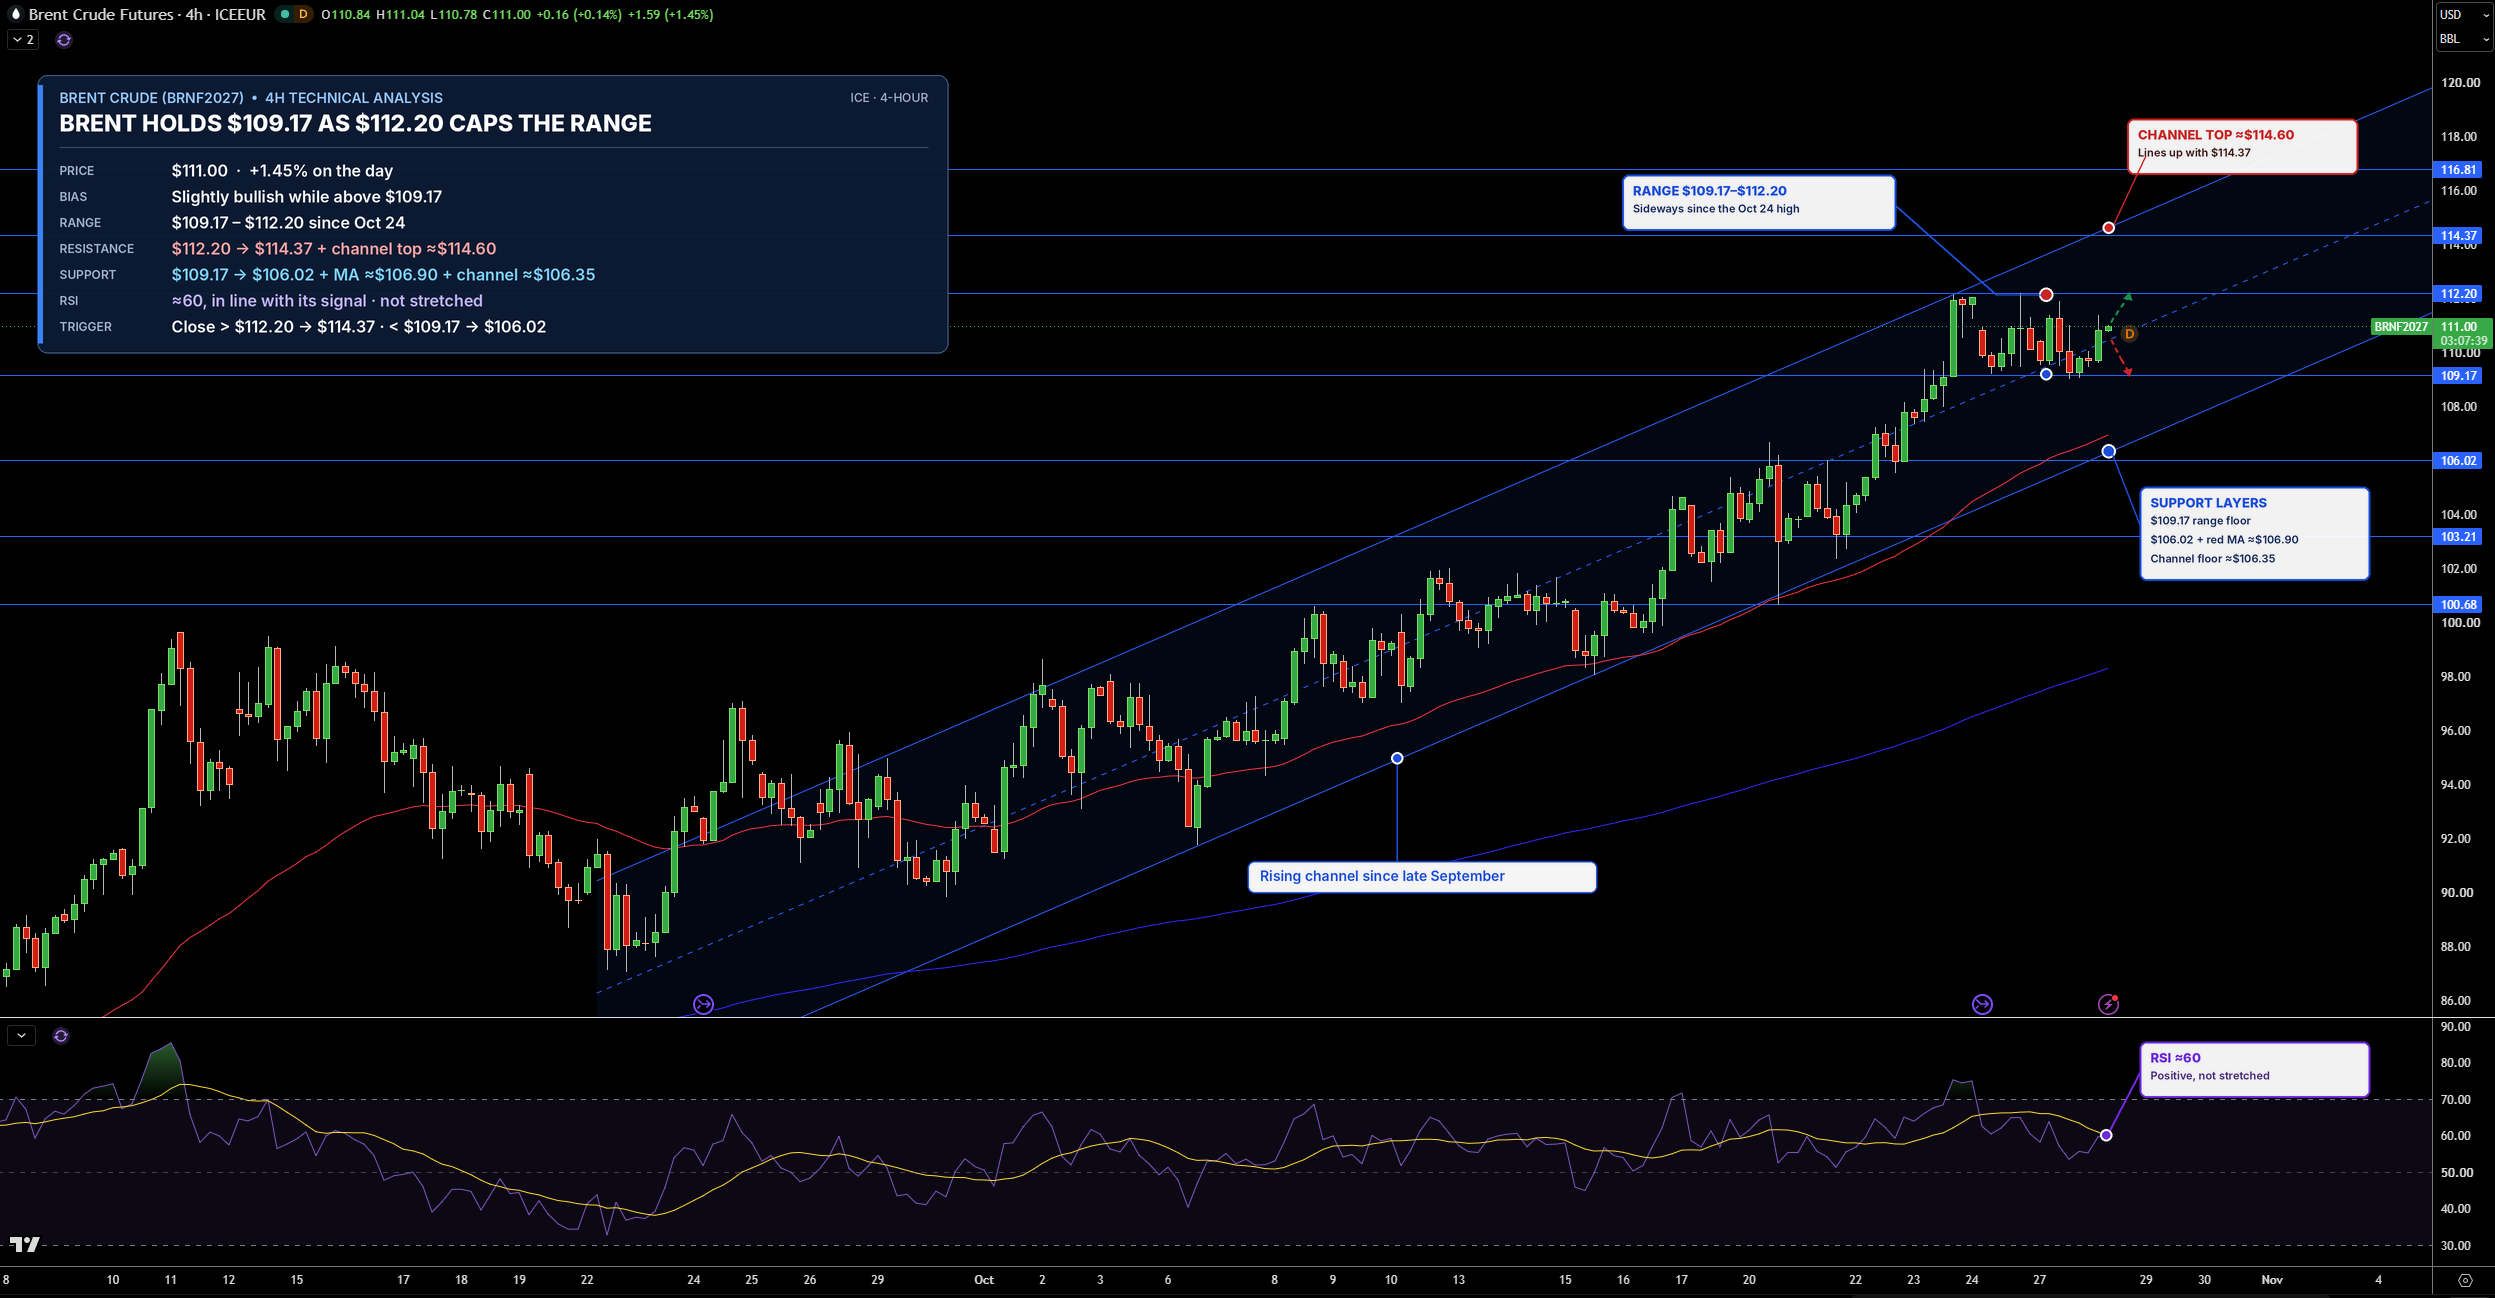
Task: Click the analysis headline BRENT HOLDS $109.17
Action: click(355, 123)
